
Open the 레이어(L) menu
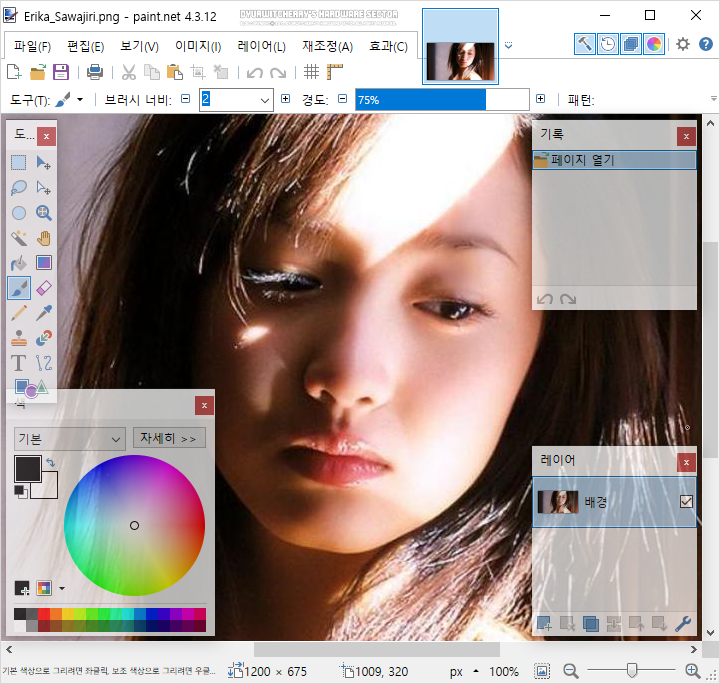point(261,46)
